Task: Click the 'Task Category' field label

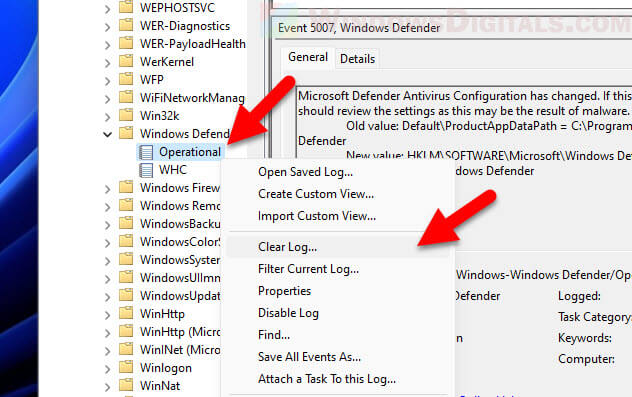Action: tap(595, 317)
